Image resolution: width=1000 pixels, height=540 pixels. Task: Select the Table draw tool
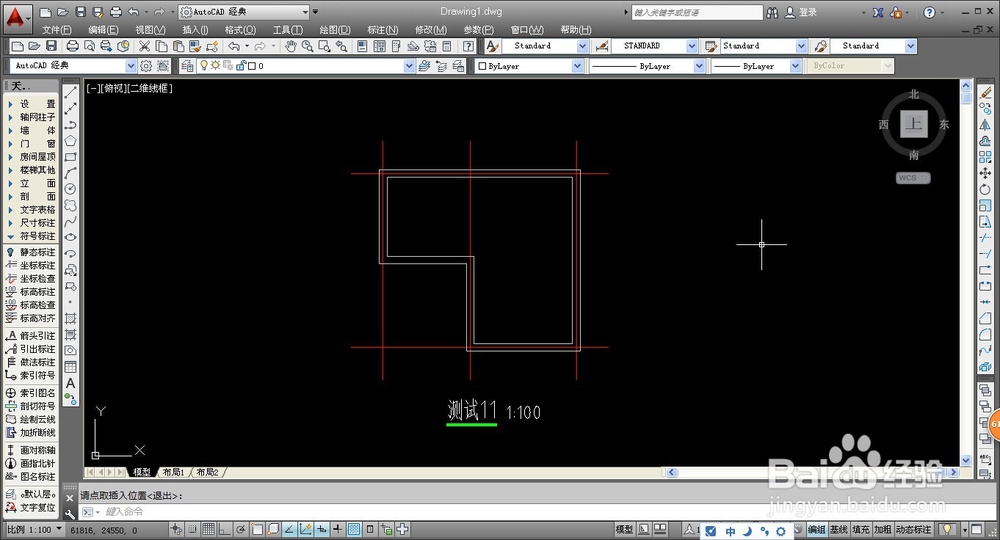pyautogui.click(x=71, y=367)
